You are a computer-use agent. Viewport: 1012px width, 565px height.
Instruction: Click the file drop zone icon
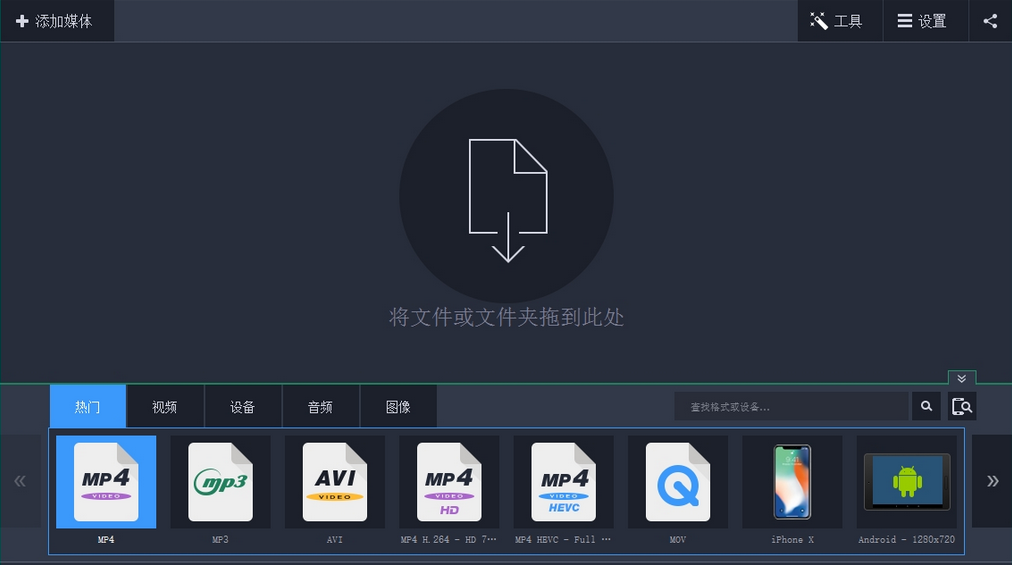[507, 196]
